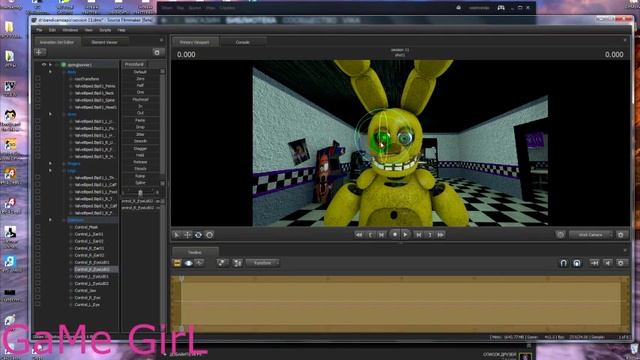Select the Primary Viewport tab
640x360 pixels.
[x=195, y=42]
